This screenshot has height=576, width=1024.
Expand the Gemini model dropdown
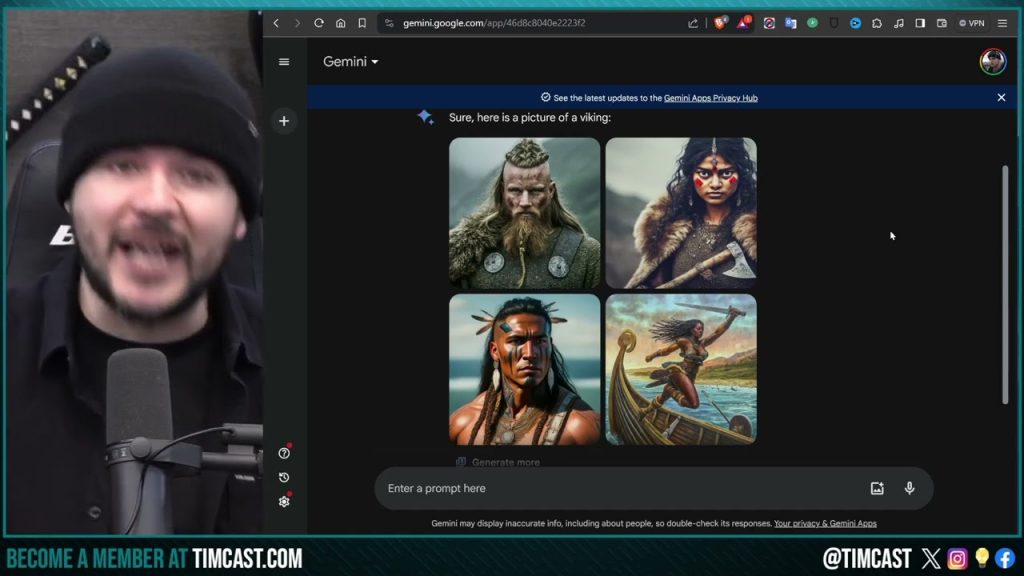[x=350, y=62]
